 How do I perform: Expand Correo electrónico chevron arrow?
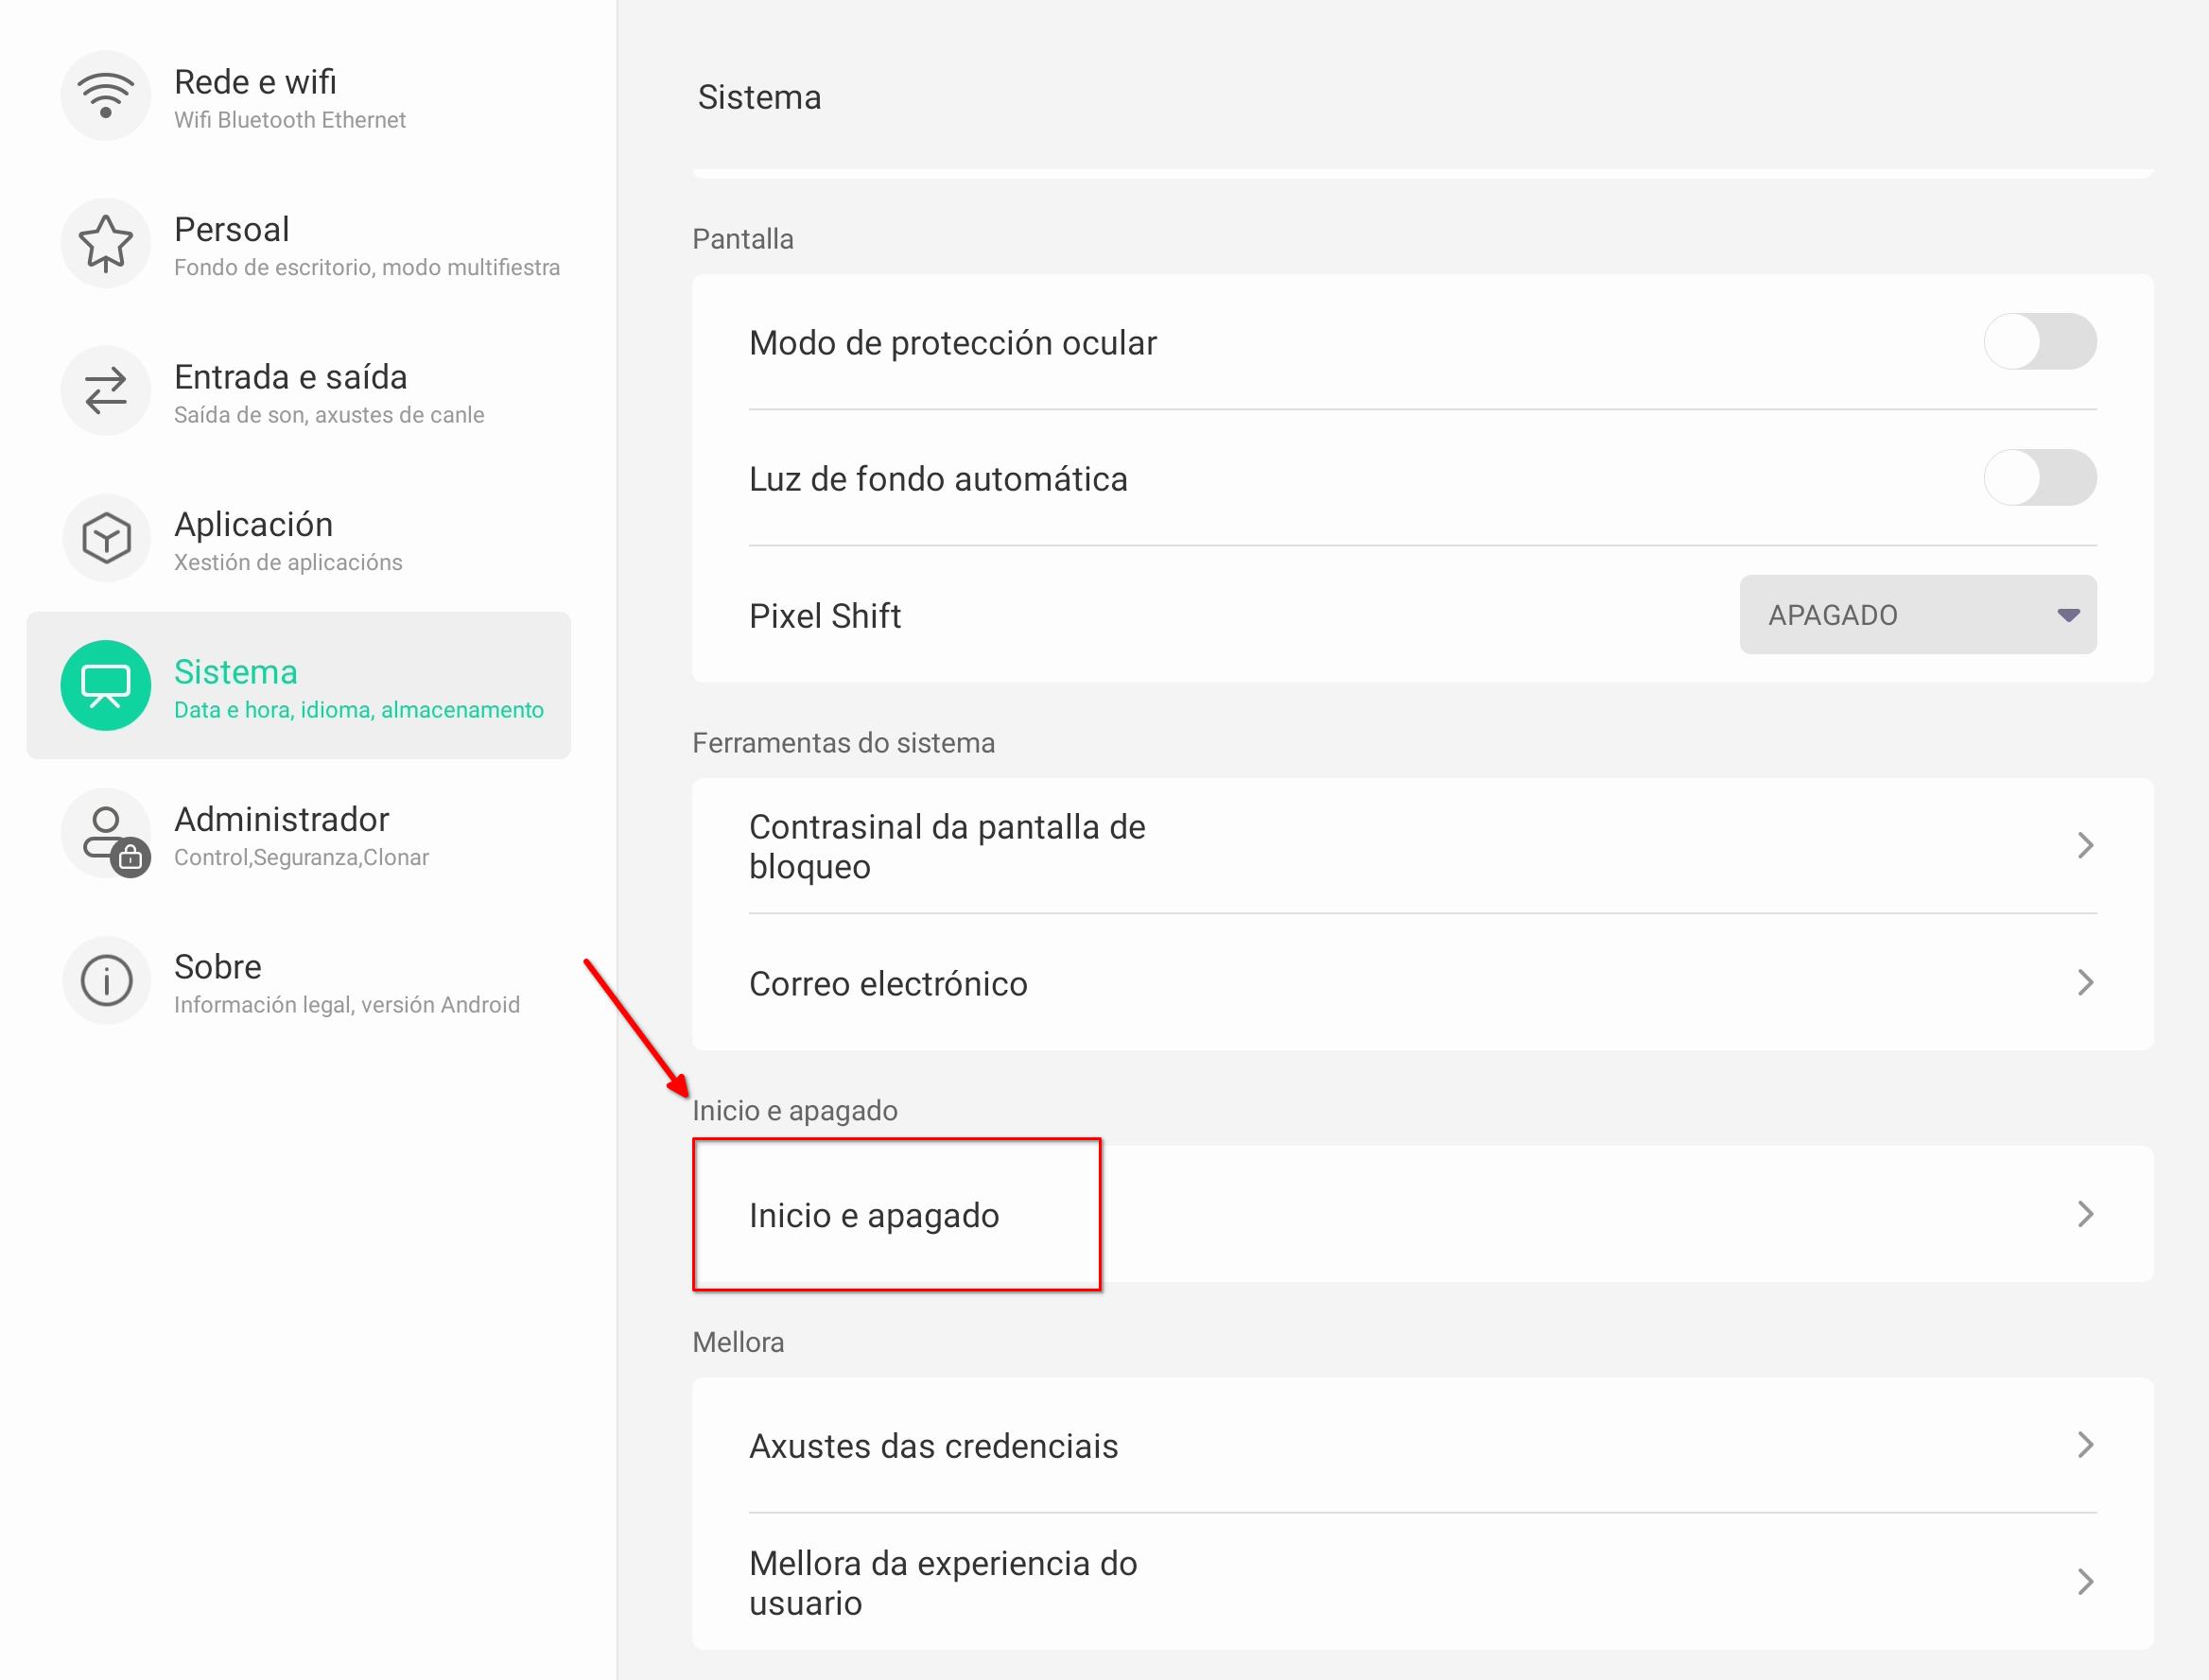tap(2084, 982)
